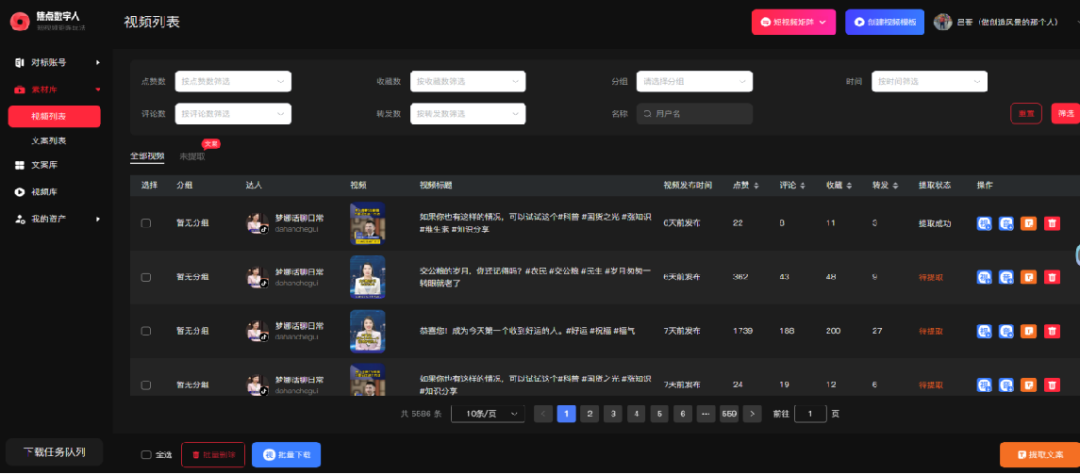Click the 待提取 status in 1739-likes row
The height and width of the screenshot is (474, 1080).
(x=931, y=331)
